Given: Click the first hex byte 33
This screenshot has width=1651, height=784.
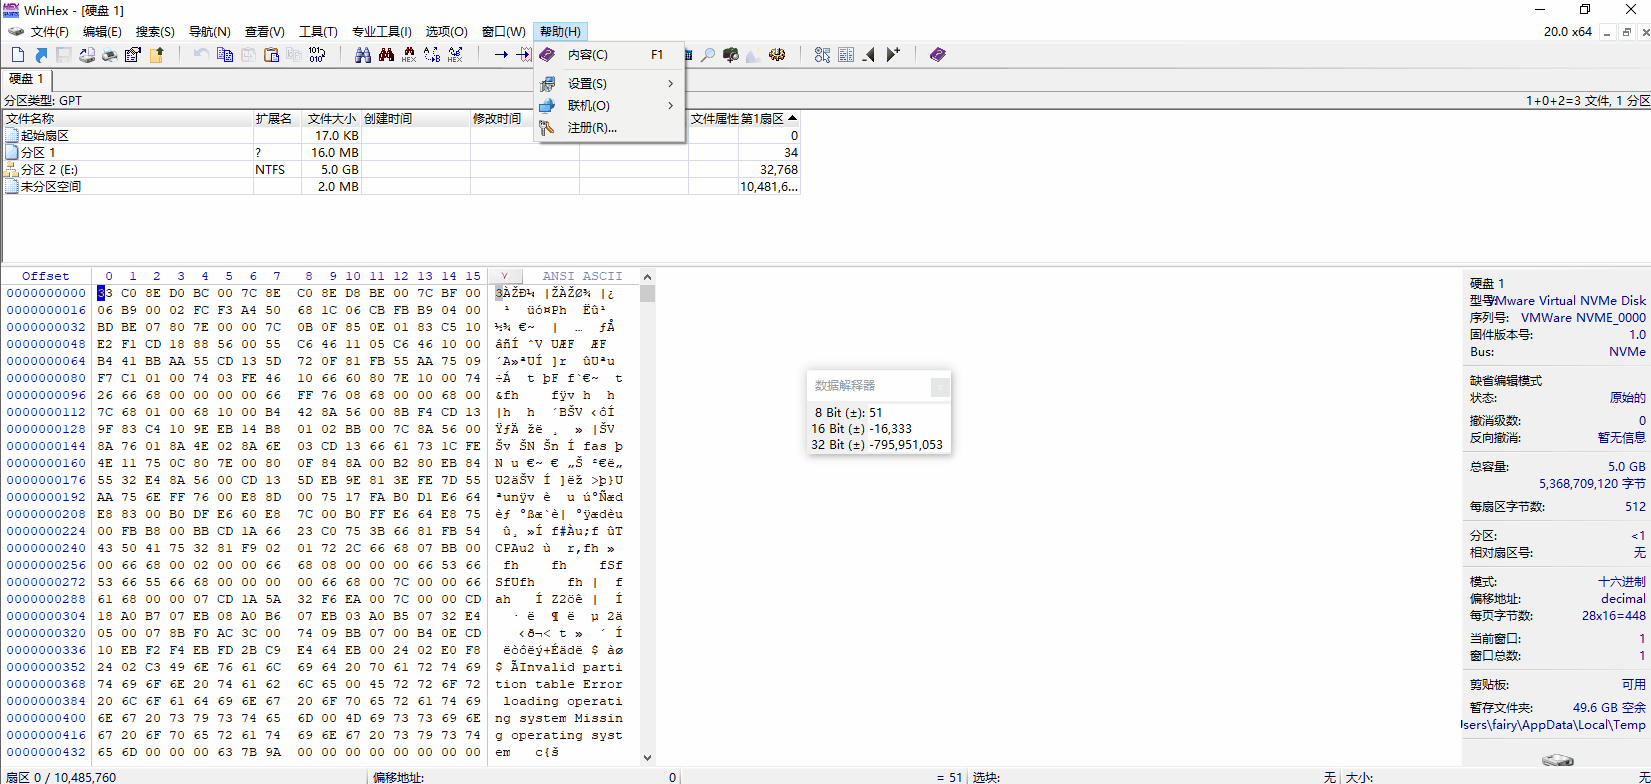Looking at the screenshot, I should pos(104,294).
